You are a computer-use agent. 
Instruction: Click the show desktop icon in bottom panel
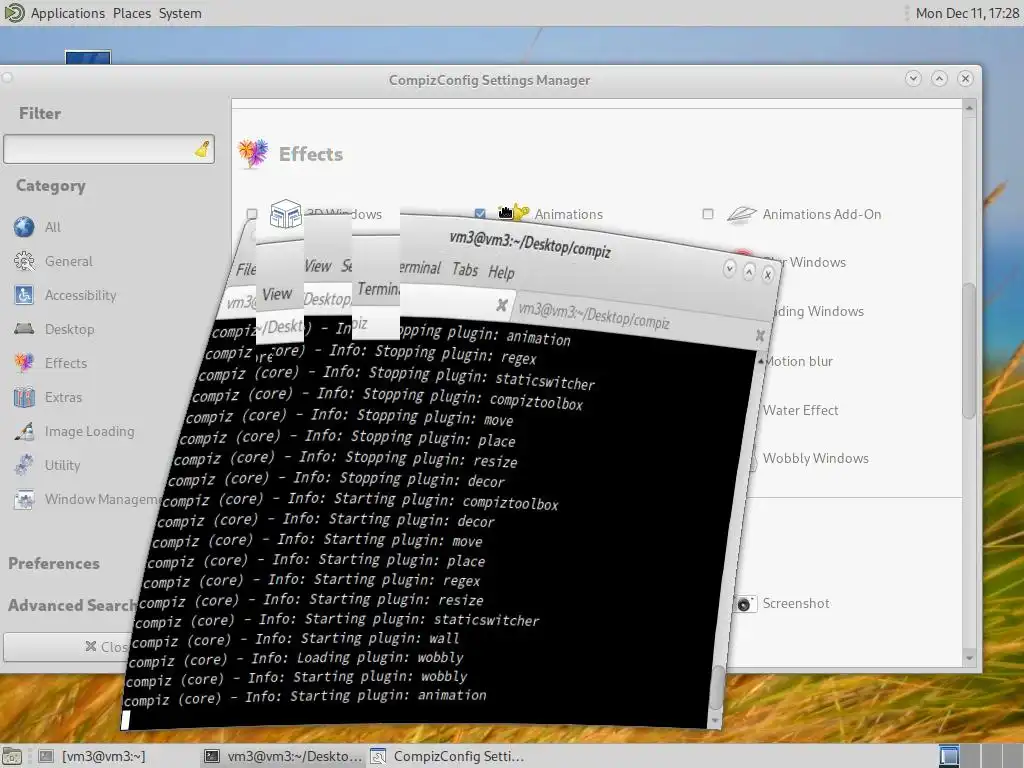tap(12, 756)
